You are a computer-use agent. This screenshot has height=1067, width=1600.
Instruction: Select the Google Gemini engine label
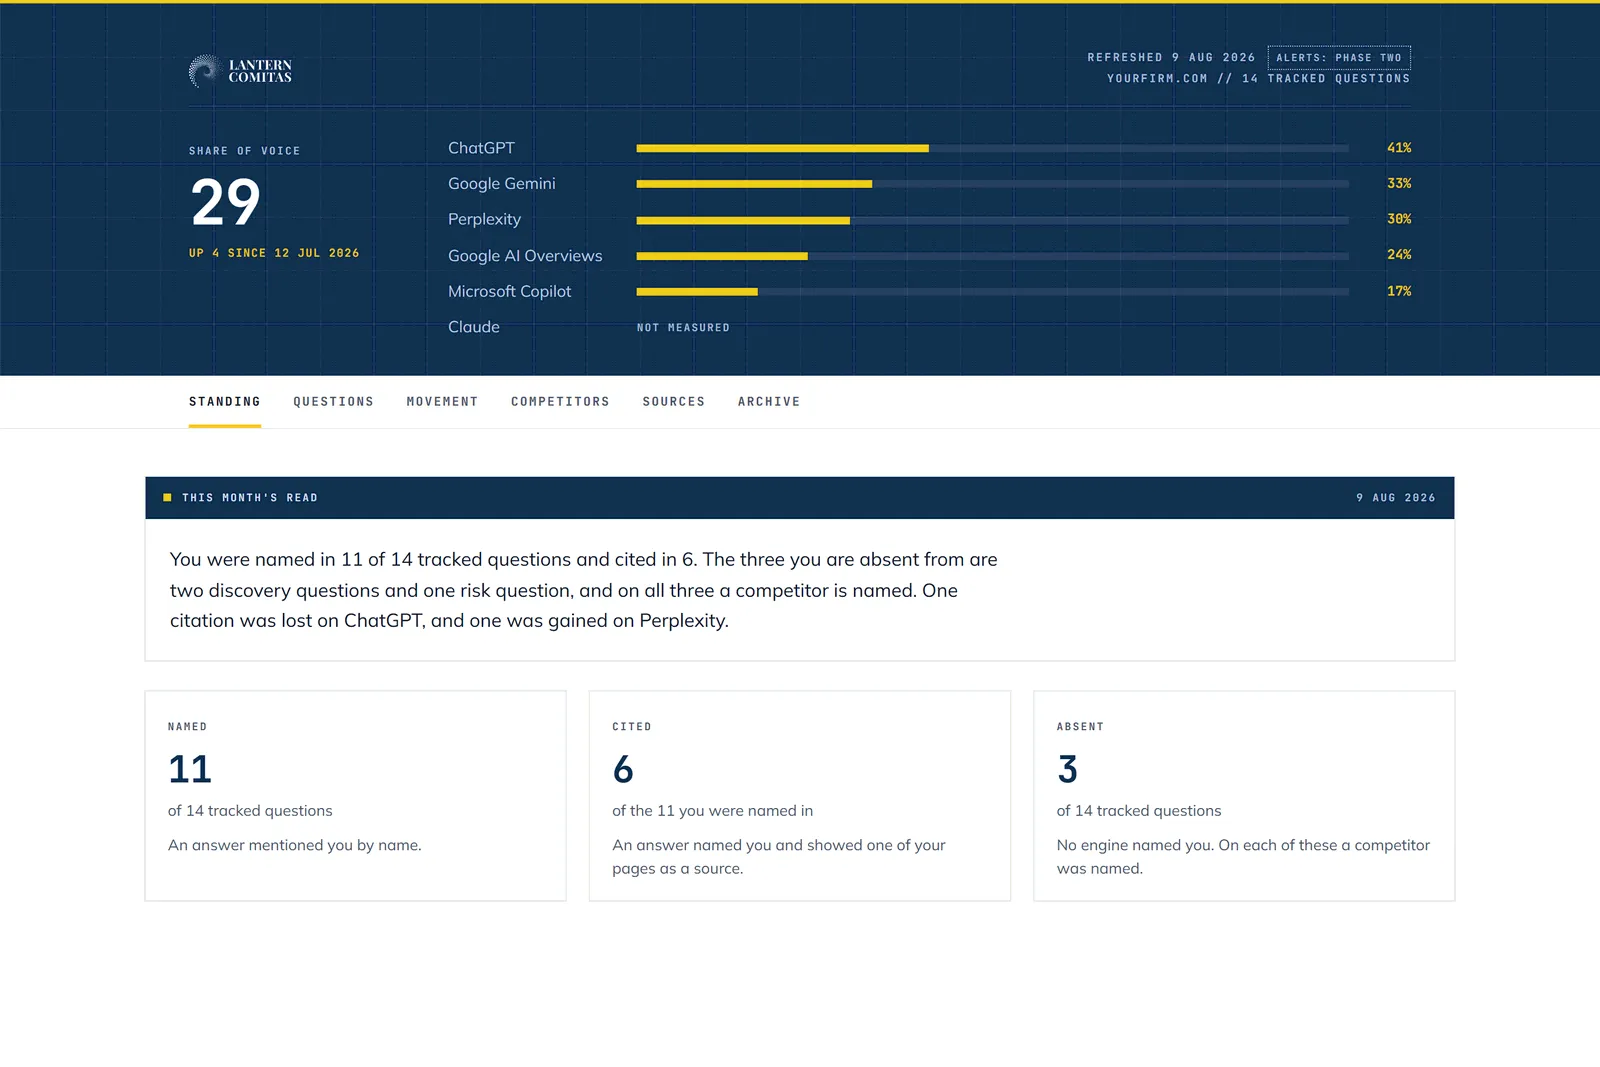pyautogui.click(x=502, y=184)
